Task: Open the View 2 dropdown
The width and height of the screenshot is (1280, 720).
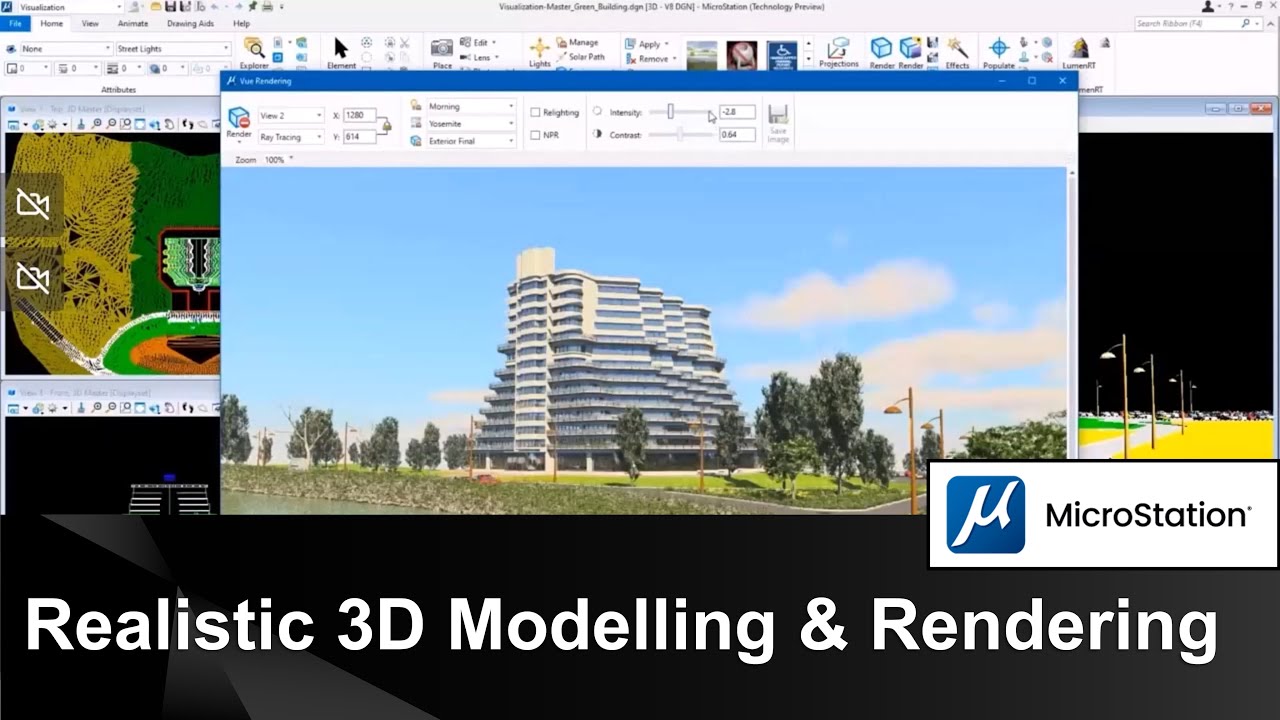Action: point(290,116)
